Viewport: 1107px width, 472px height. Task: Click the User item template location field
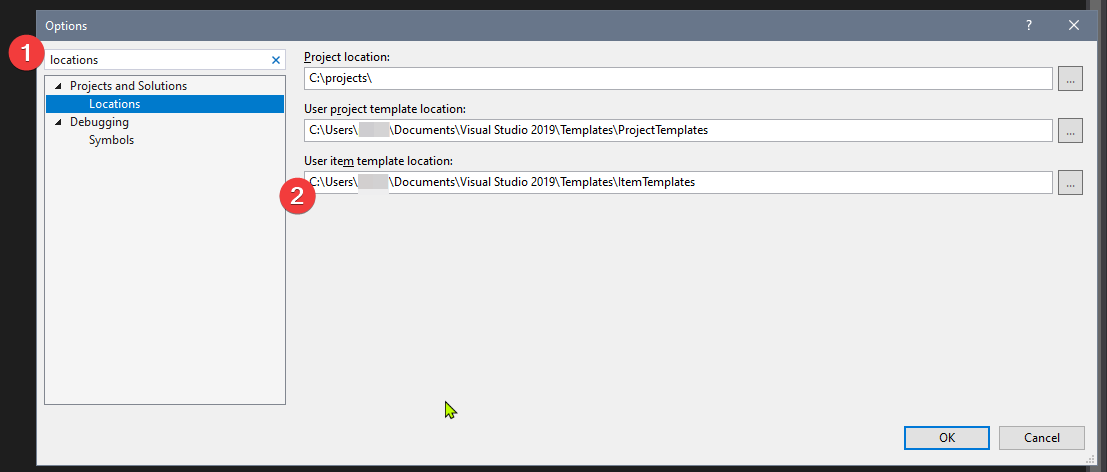pos(678,182)
